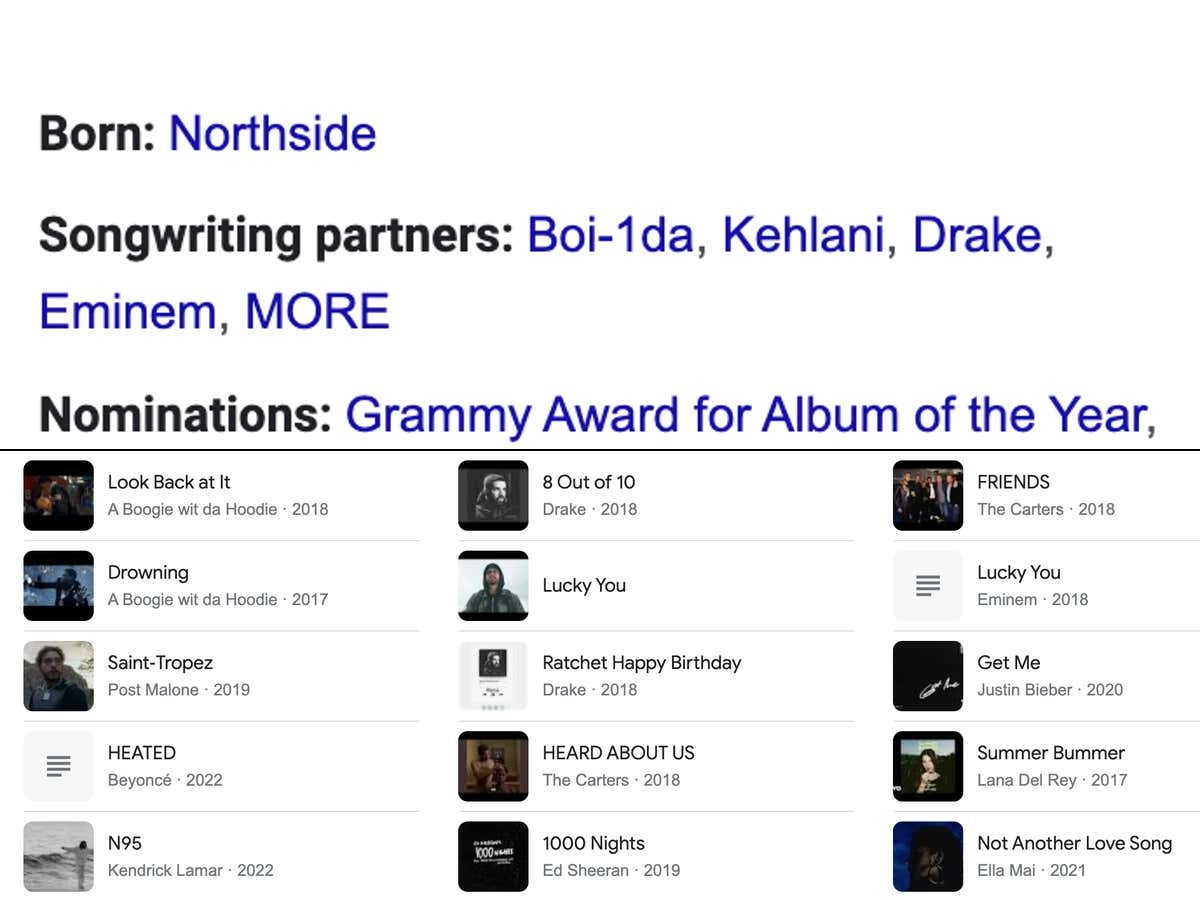The image size is (1200, 900).
Task: Click the Kehlani link
Action: point(803,235)
